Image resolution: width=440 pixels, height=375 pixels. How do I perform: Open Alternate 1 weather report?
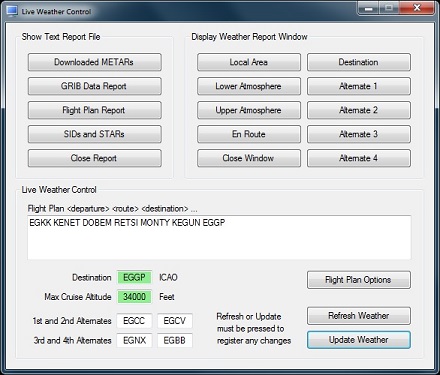(x=359, y=86)
